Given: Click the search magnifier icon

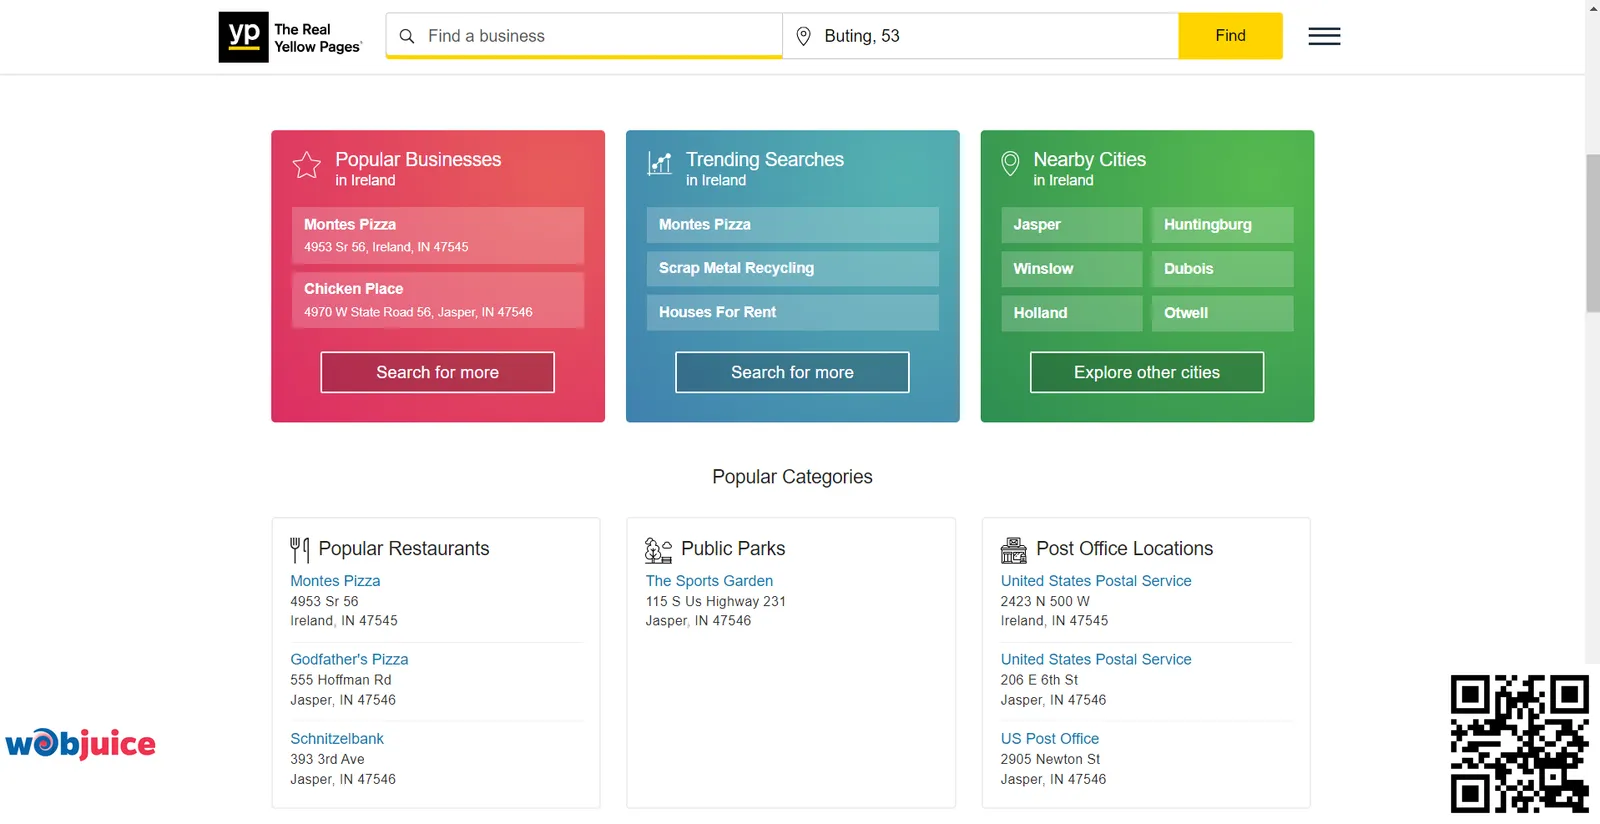Looking at the screenshot, I should [407, 36].
